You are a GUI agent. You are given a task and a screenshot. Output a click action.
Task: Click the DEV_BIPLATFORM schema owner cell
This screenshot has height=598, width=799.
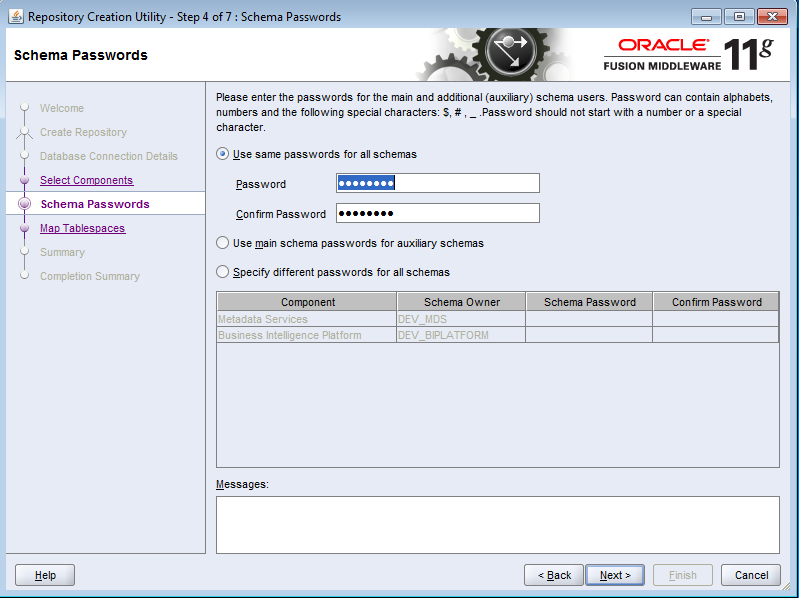(461, 335)
